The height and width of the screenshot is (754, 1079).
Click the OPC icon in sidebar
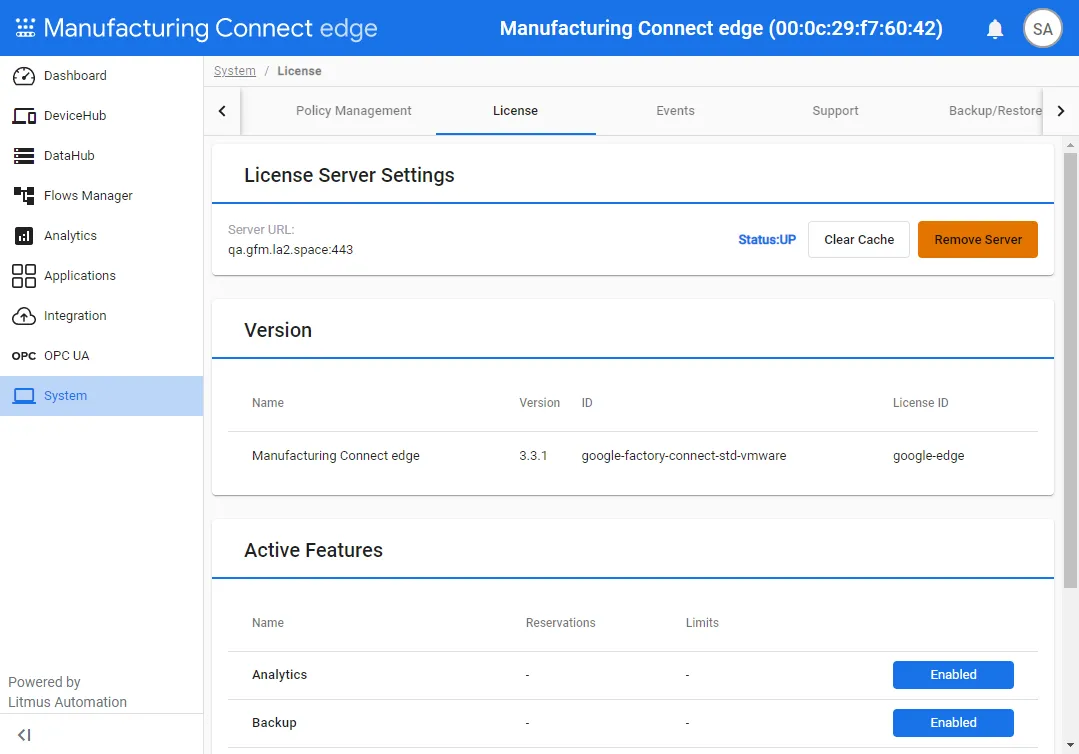(x=24, y=356)
